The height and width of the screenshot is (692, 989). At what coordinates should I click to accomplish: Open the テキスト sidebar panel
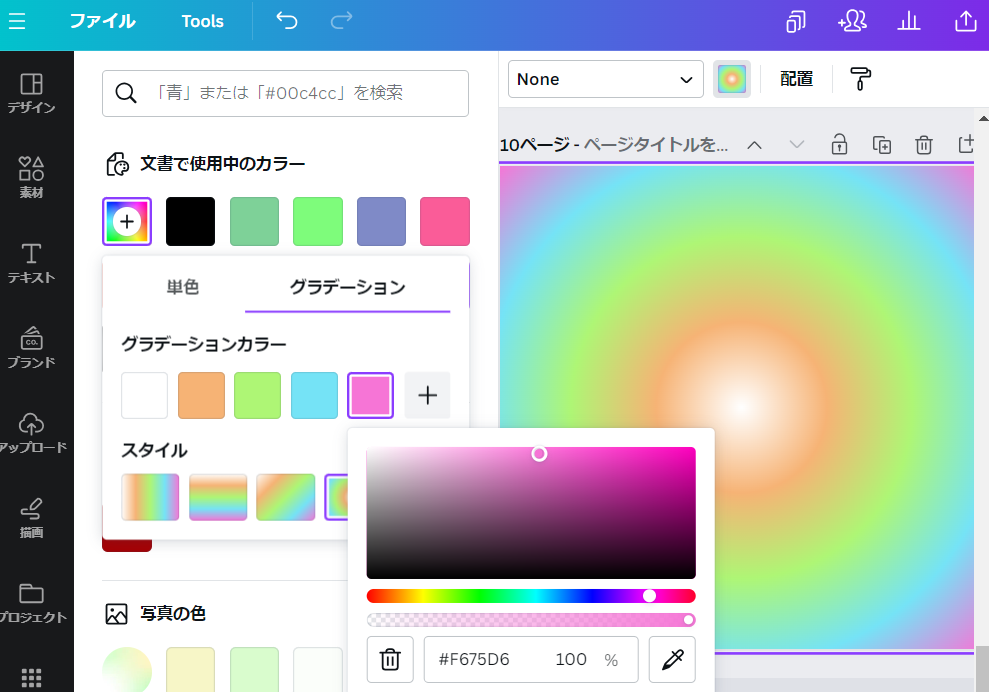[32, 263]
